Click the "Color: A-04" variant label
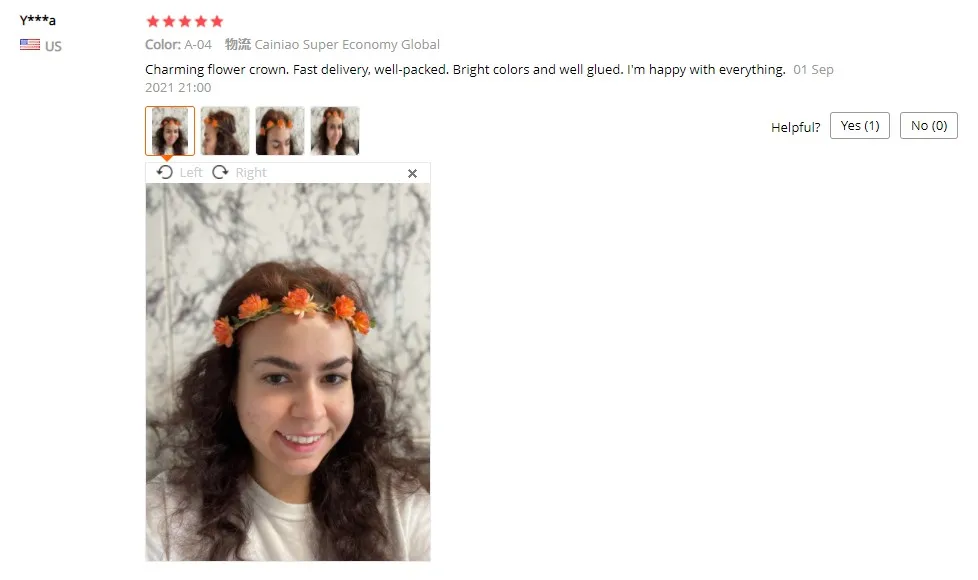Screen dimensions: 978x580 [x=178, y=45]
